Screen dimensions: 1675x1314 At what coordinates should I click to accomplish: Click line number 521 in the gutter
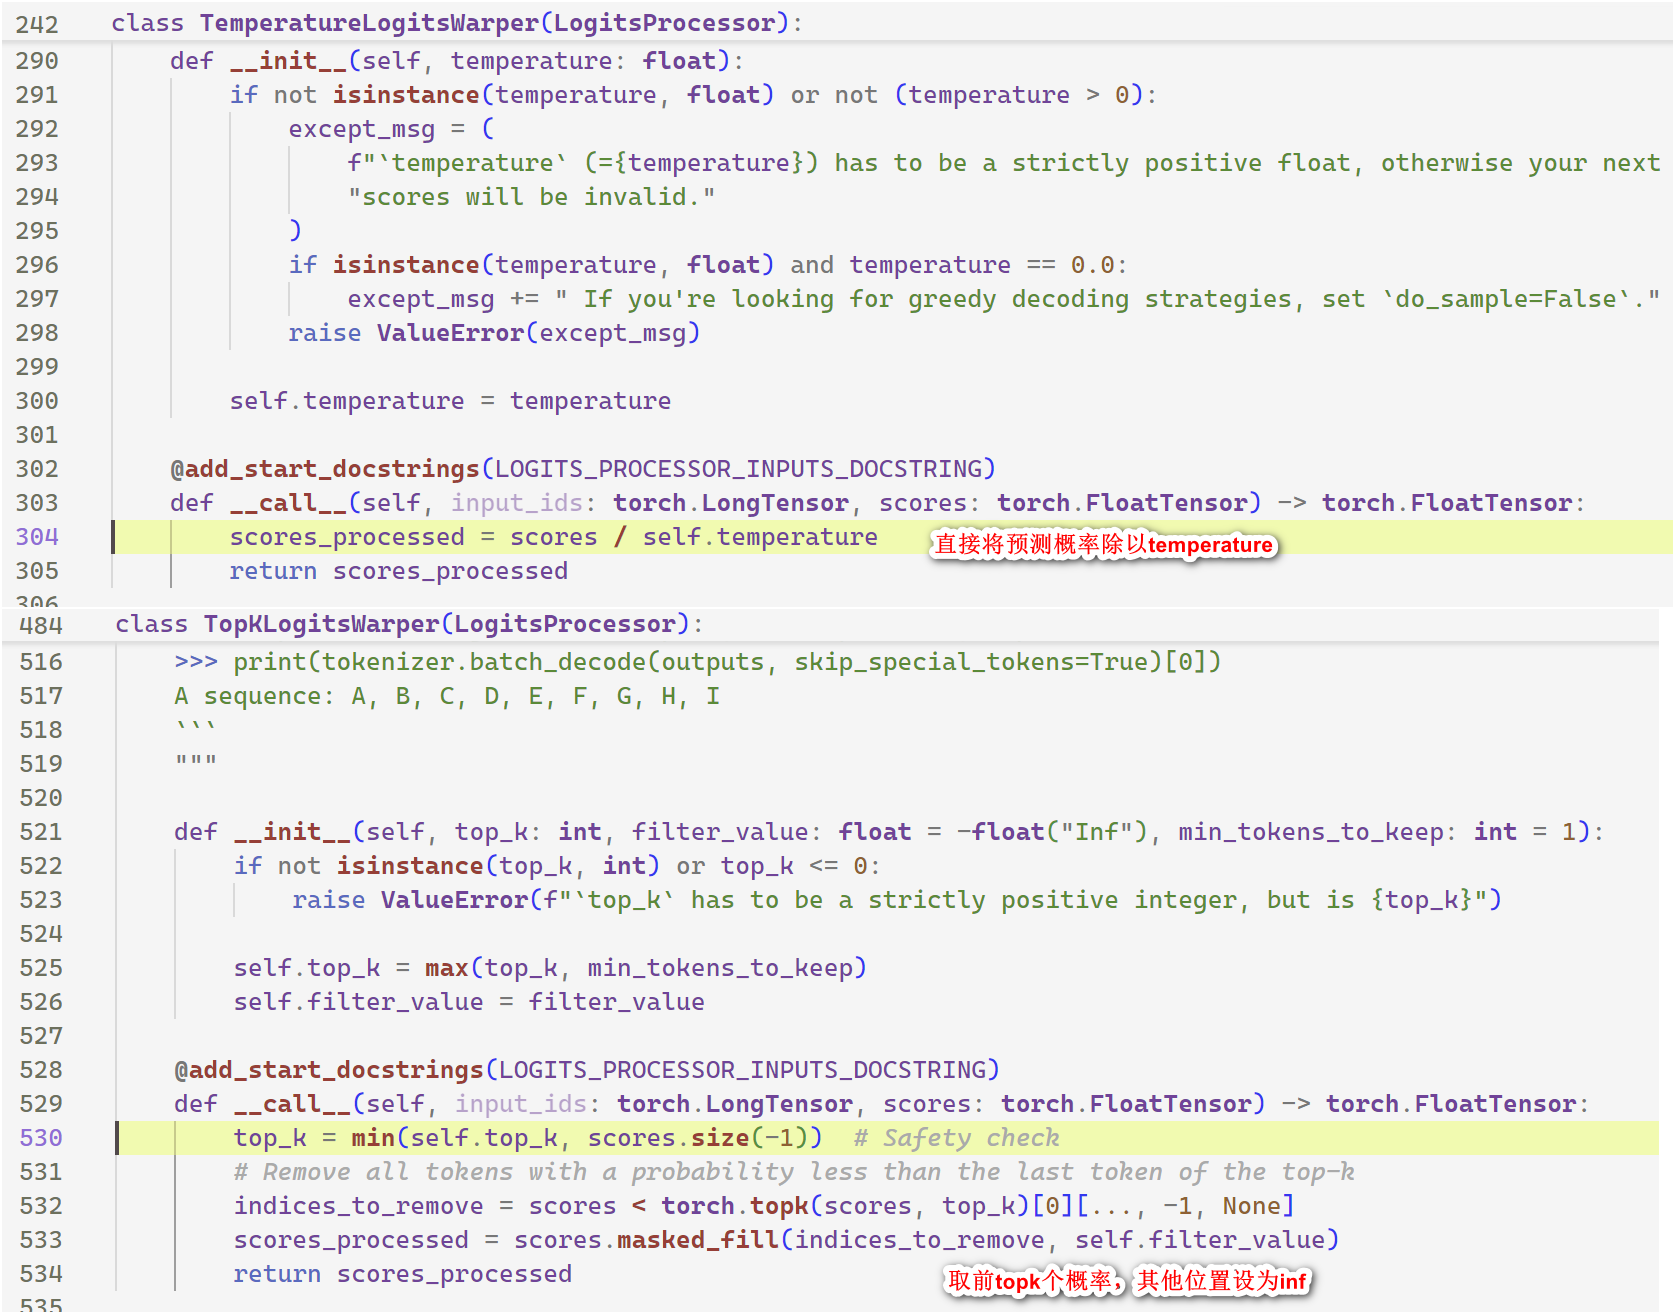coord(41,832)
